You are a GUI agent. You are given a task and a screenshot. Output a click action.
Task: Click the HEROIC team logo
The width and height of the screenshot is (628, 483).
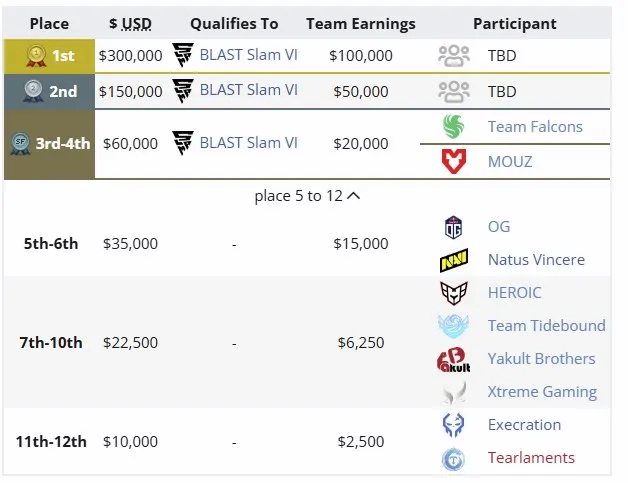[453, 293]
